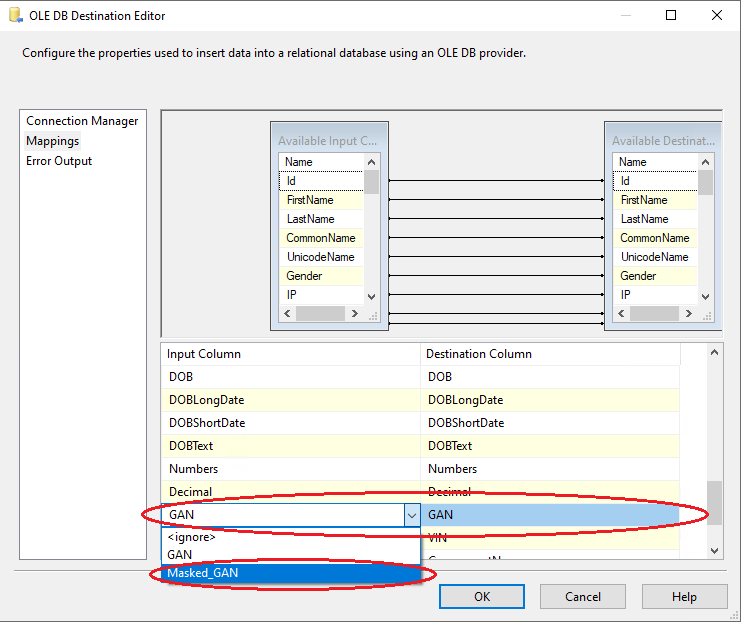
Task: Click the OLE DB database title icon
Action: tap(15, 16)
